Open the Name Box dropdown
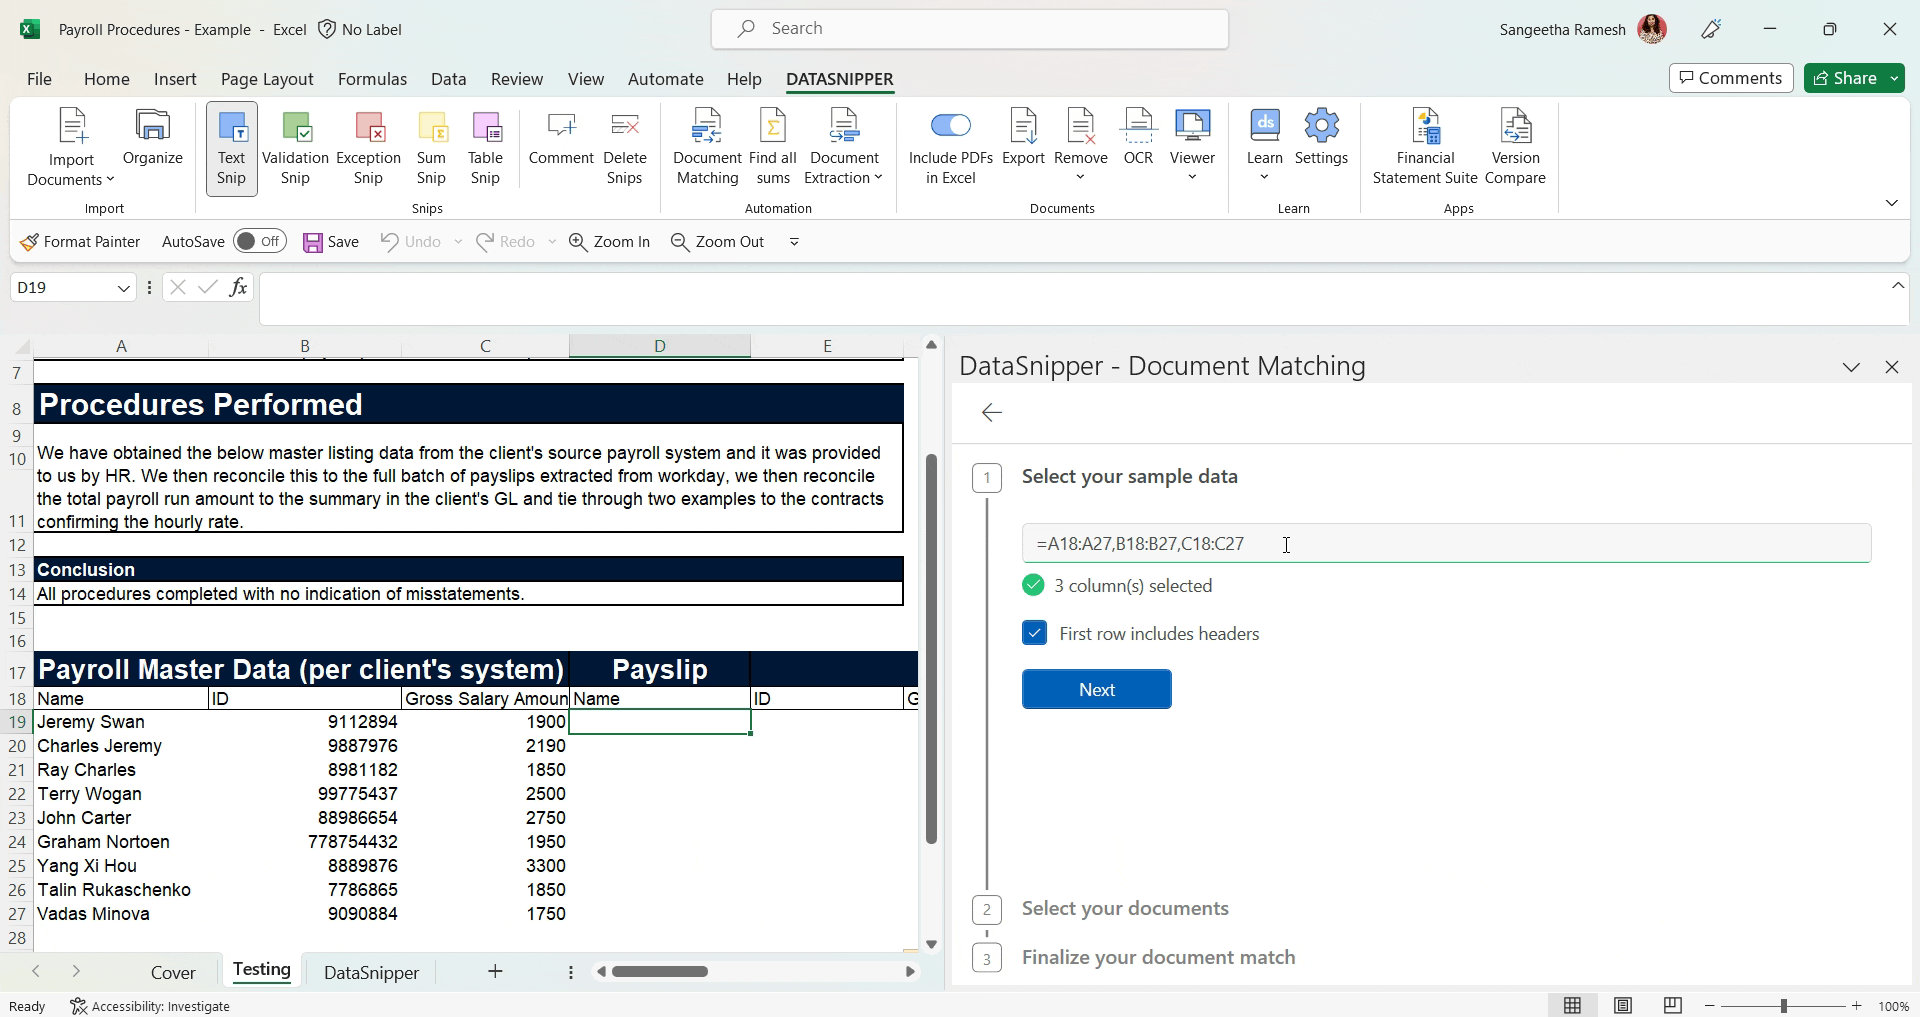Image resolution: width=1920 pixels, height=1017 pixels. [123, 287]
